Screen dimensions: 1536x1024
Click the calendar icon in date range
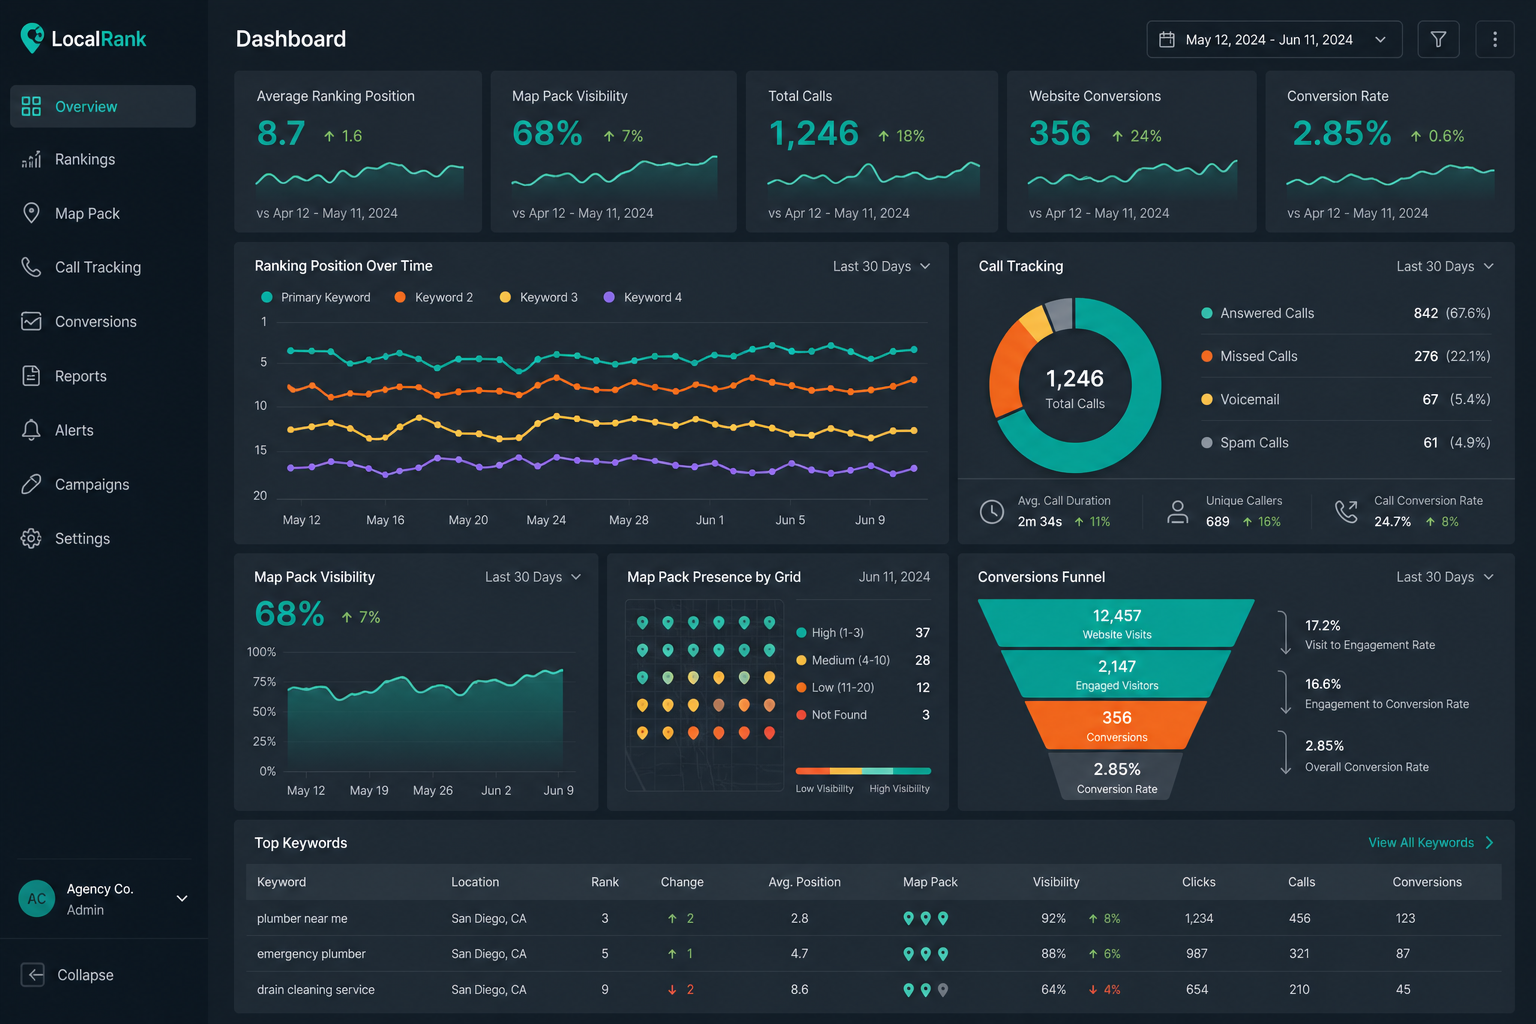1166,39
